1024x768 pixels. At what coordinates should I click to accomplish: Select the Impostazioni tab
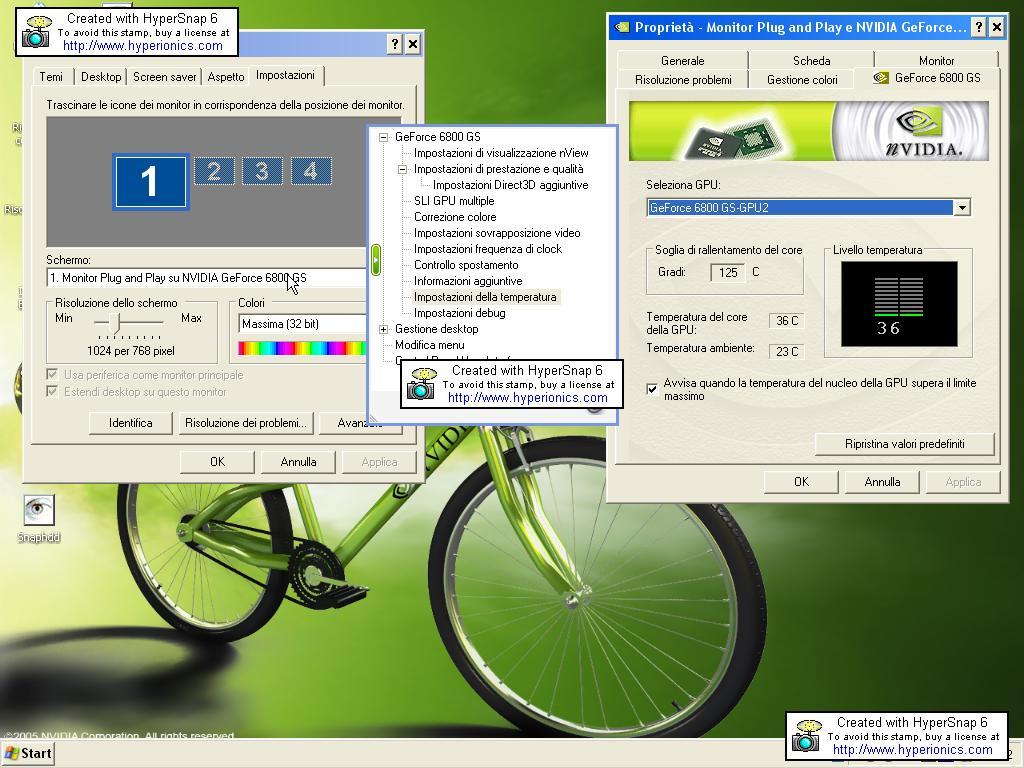click(x=285, y=75)
